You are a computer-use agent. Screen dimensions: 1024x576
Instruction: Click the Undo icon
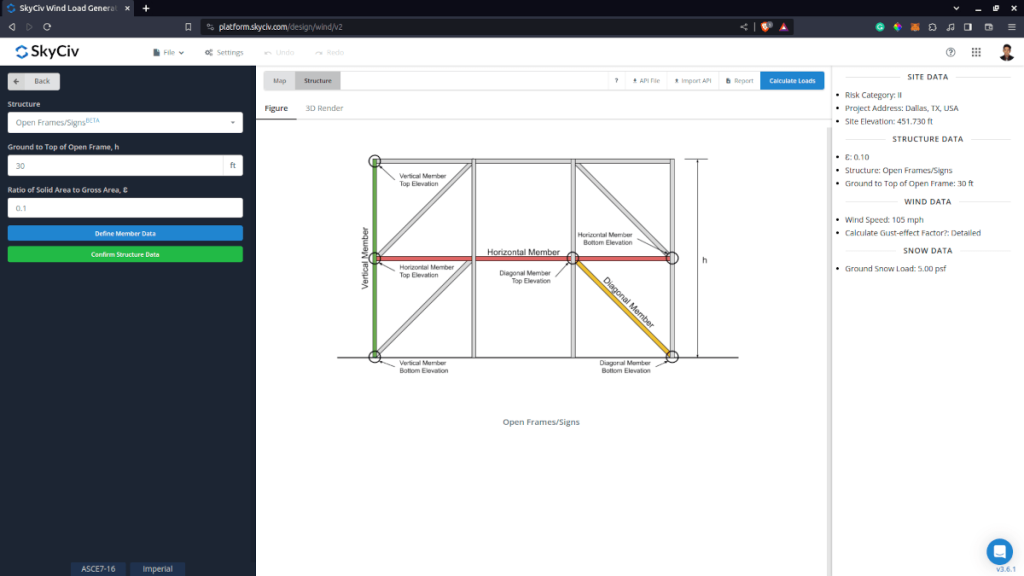pyautogui.click(x=278, y=52)
